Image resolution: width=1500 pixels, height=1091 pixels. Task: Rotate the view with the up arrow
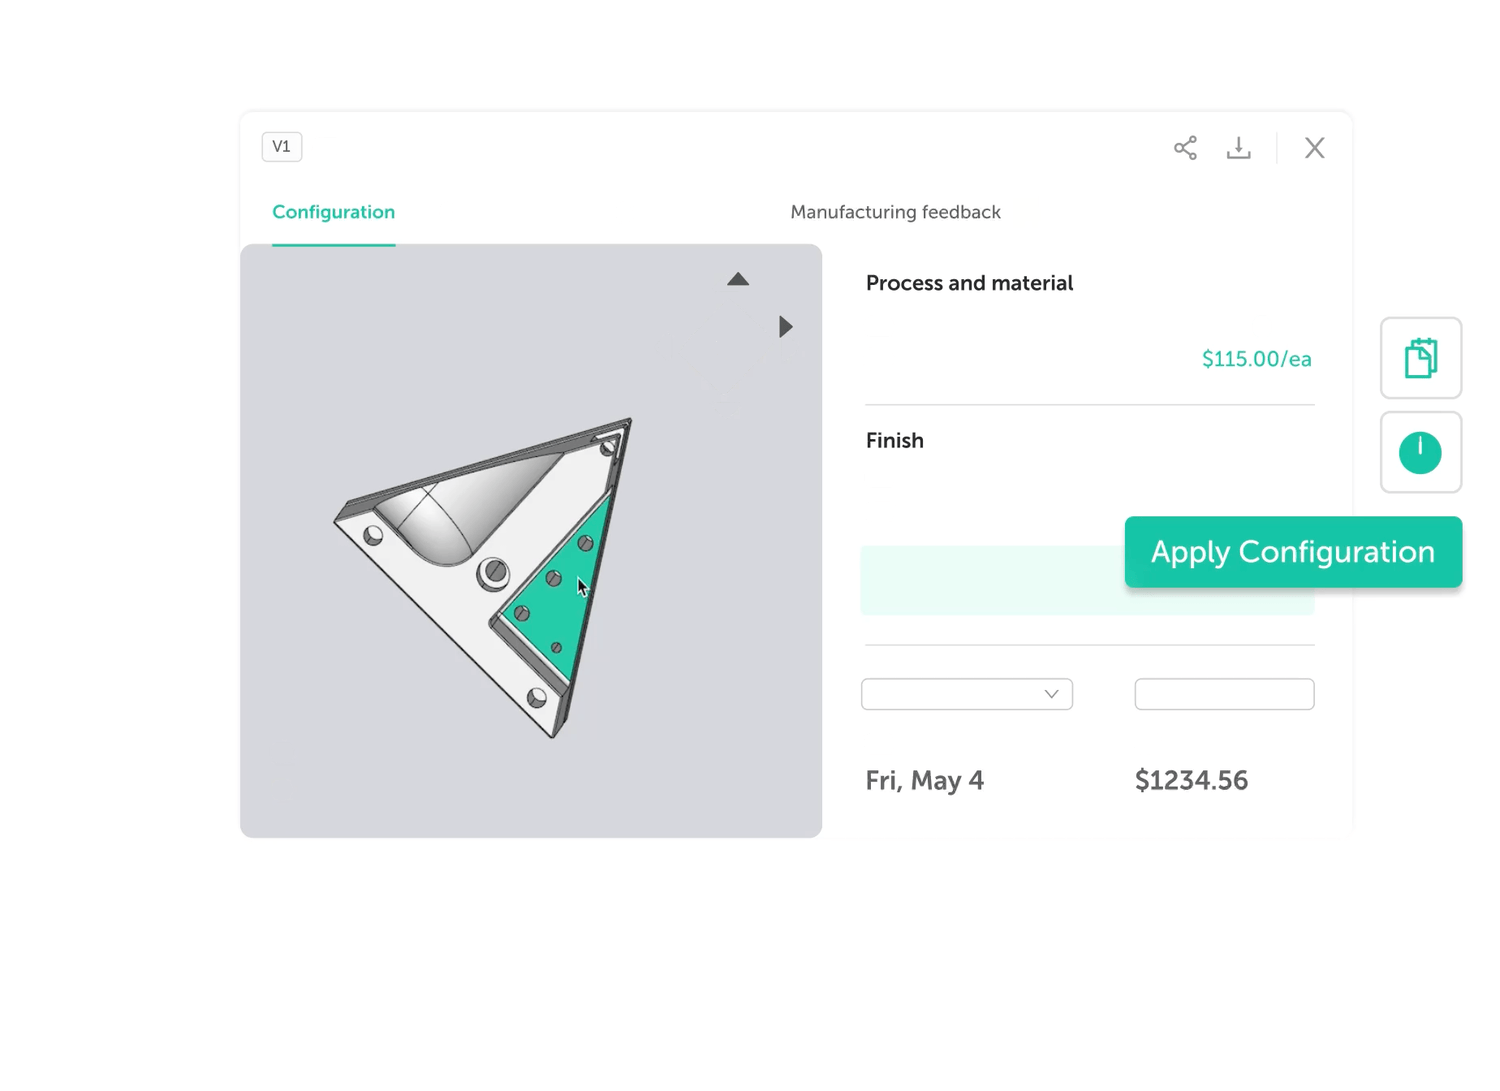[x=738, y=280]
